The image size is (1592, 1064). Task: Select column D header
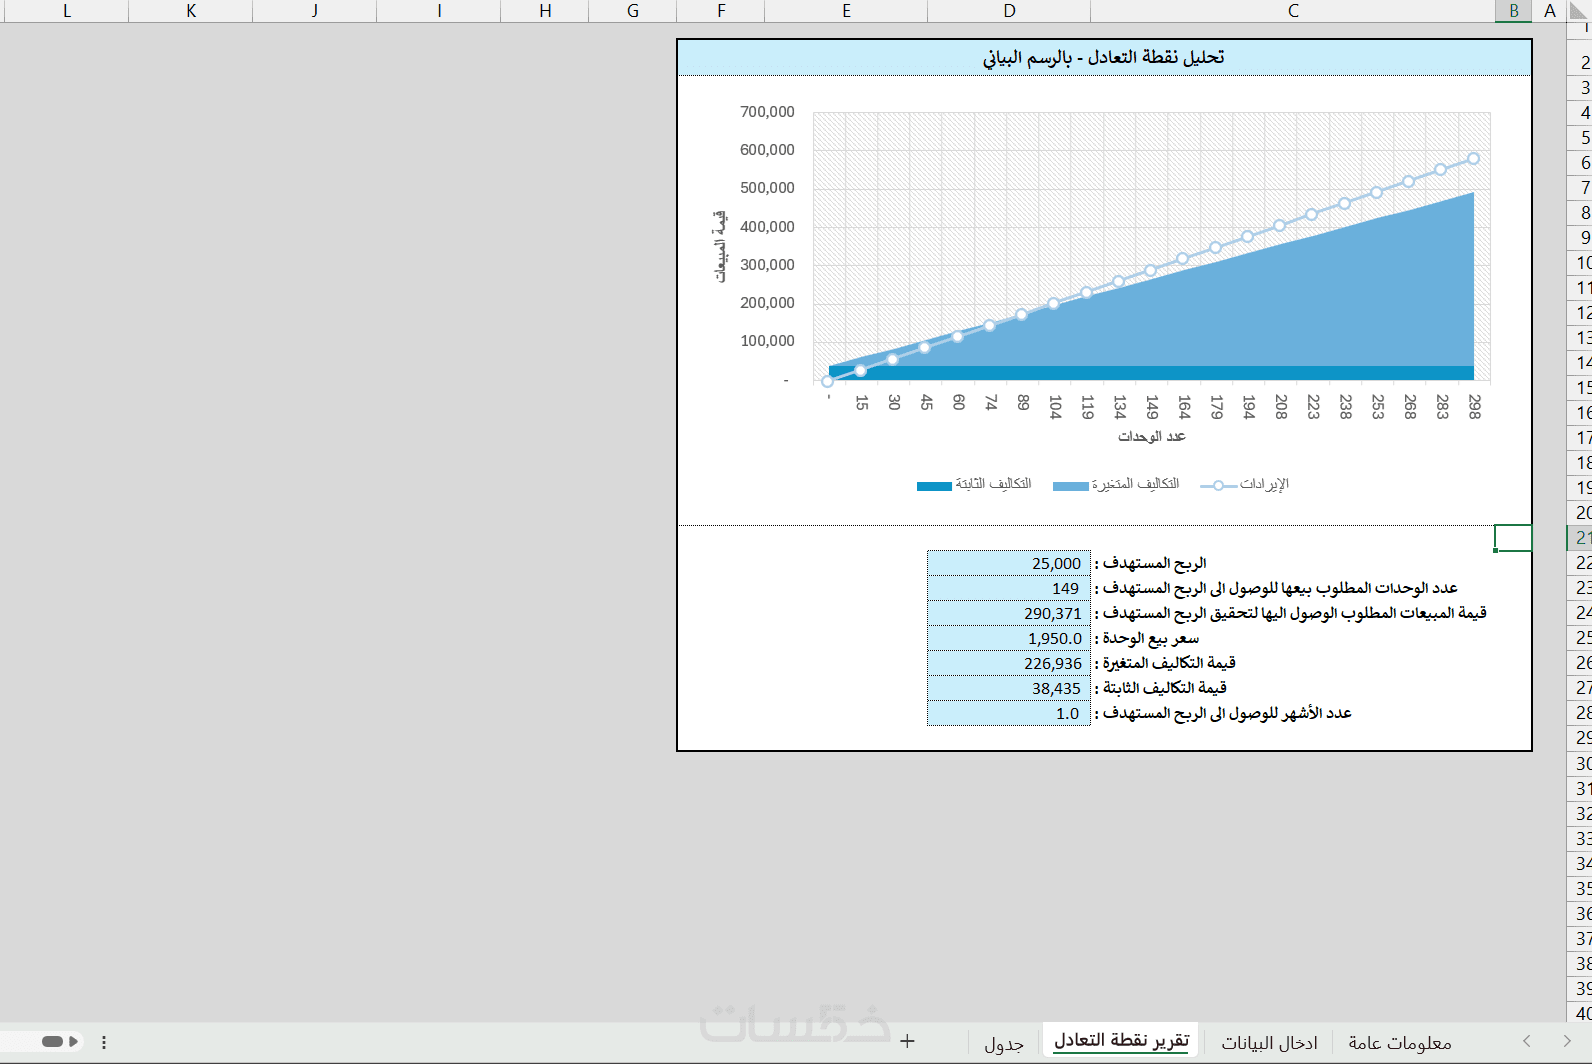coord(1009,11)
